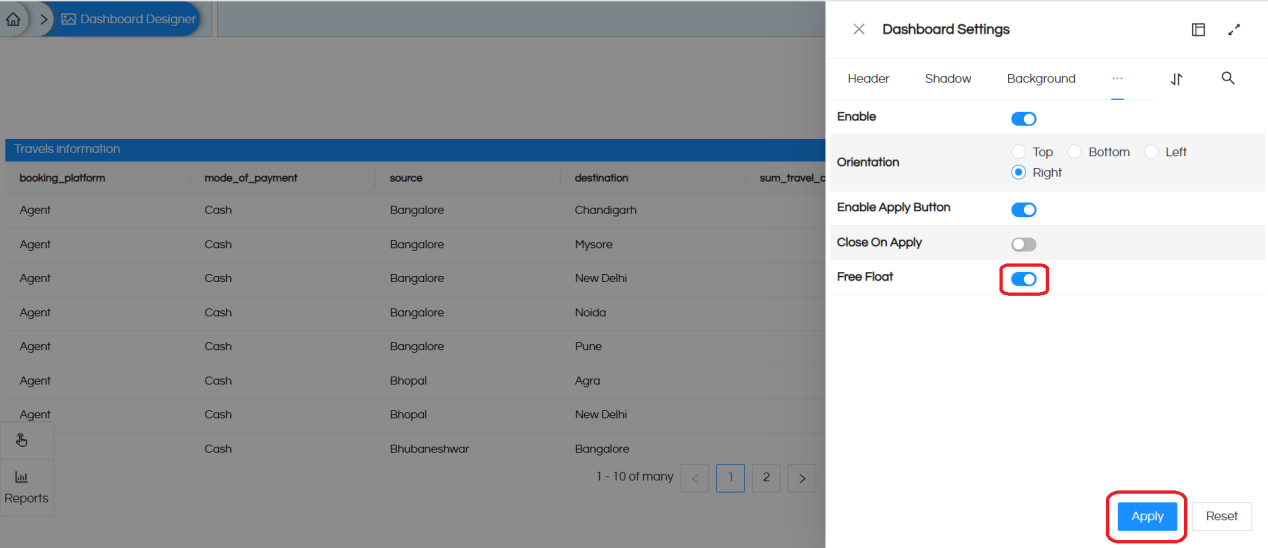Click booking_platform column header
Image resolution: width=1268 pixels, height=548 pixels.
point(62,178)
